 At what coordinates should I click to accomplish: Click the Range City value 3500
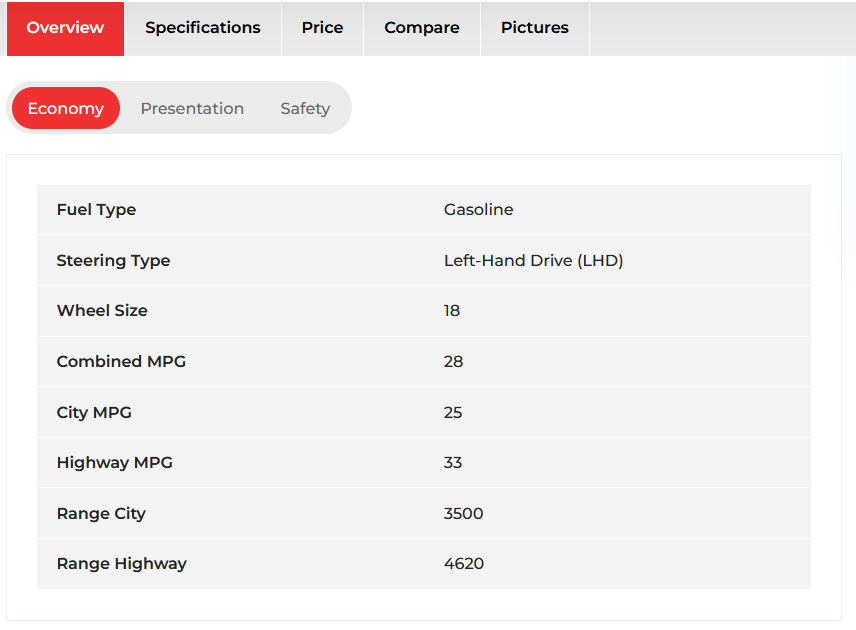(463, 513)
